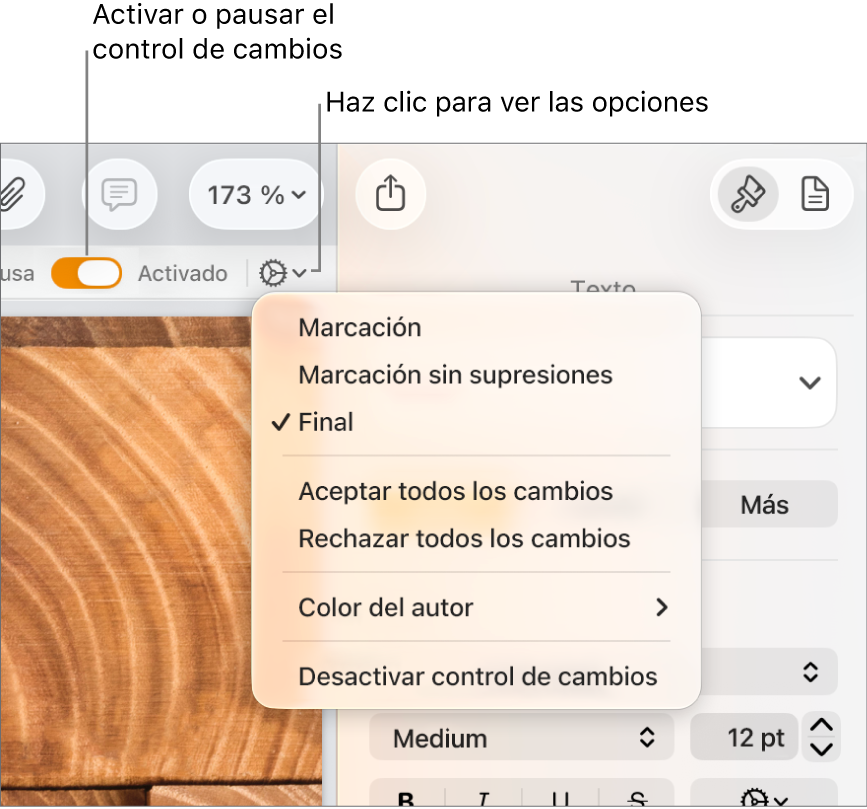Click the Más tab button
Viewport: 867px width, 809px height.
tap(765, 504)
